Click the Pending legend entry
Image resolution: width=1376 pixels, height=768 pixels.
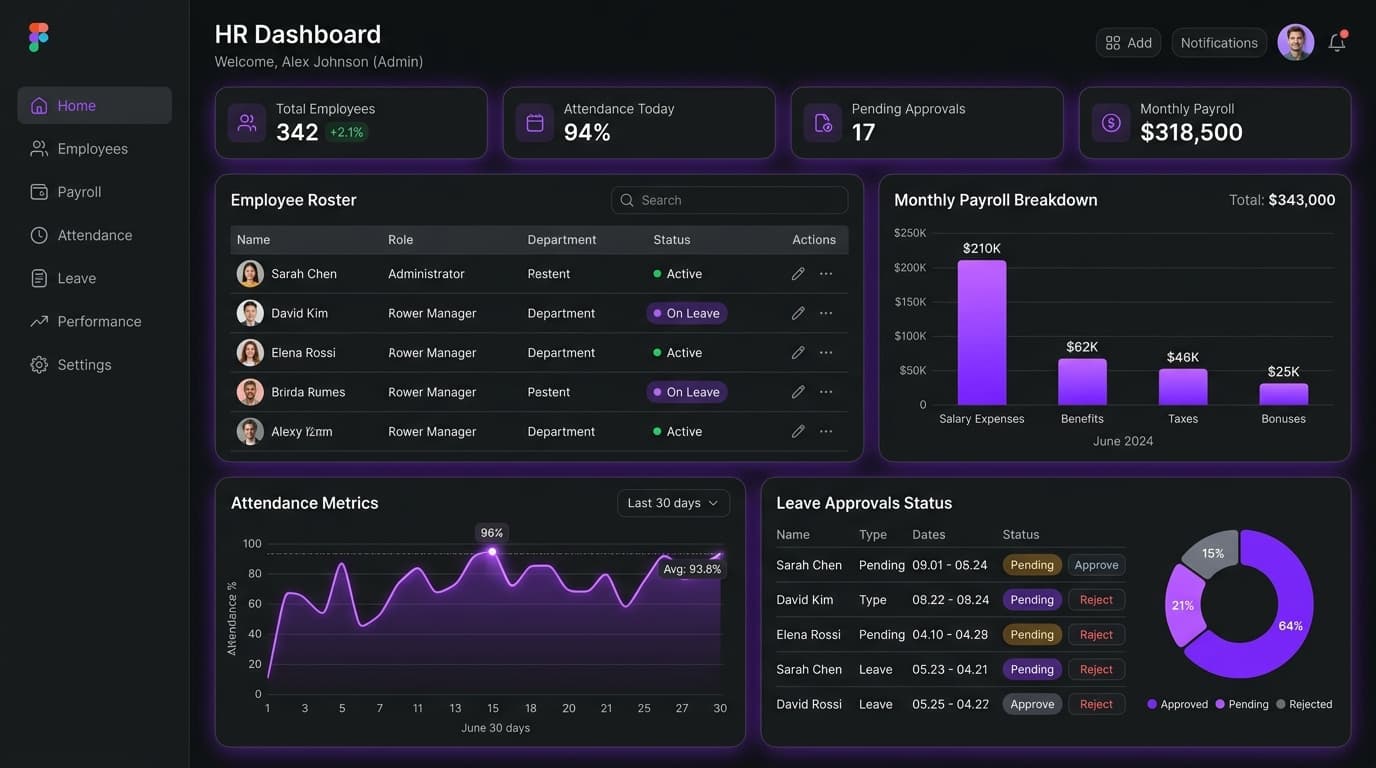point(1242,704)
